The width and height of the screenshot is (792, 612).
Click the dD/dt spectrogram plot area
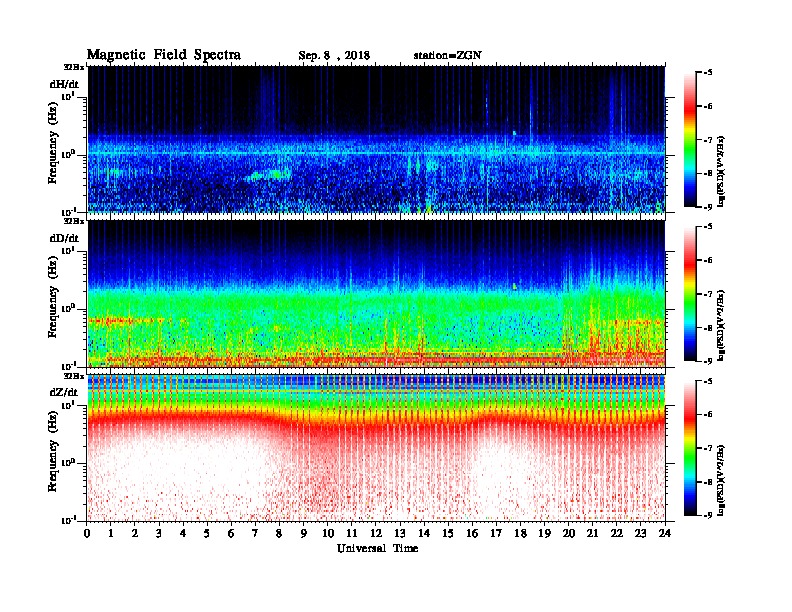(376, 293)
